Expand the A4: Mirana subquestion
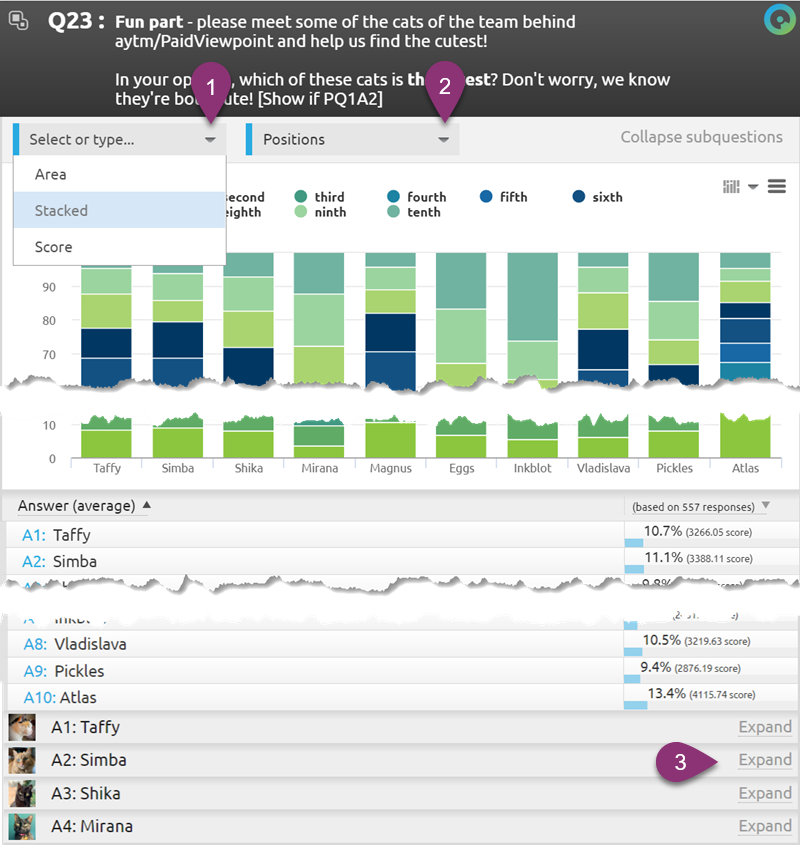The width and height of the screenshot is (800, 845). point(765,826)
